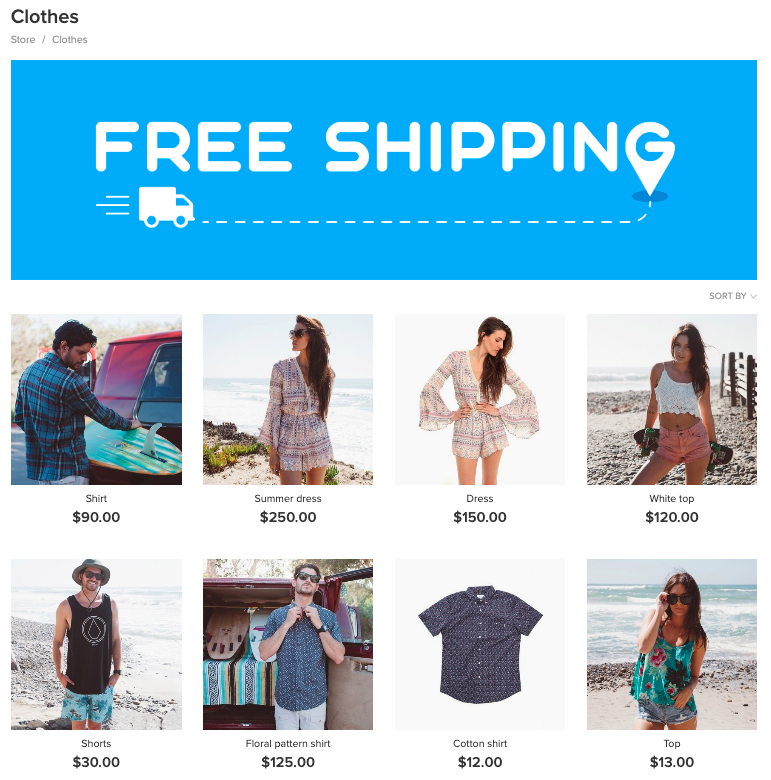Screen dimensions: 771x780
Task: Click the delivery truck icon in banner
Action: (x=166, y=207)
